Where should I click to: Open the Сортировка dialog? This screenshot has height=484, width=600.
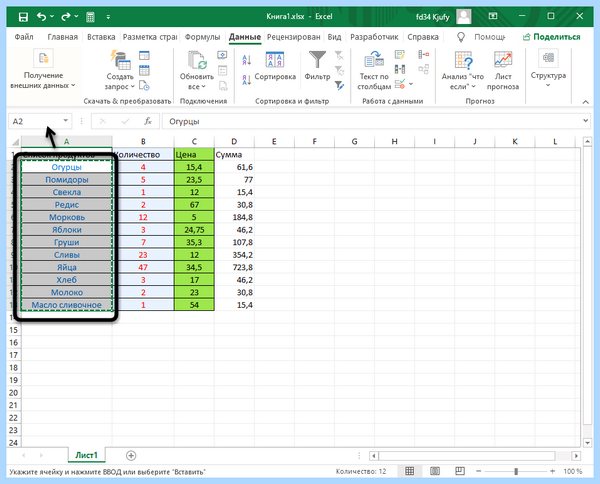point(275,67)
